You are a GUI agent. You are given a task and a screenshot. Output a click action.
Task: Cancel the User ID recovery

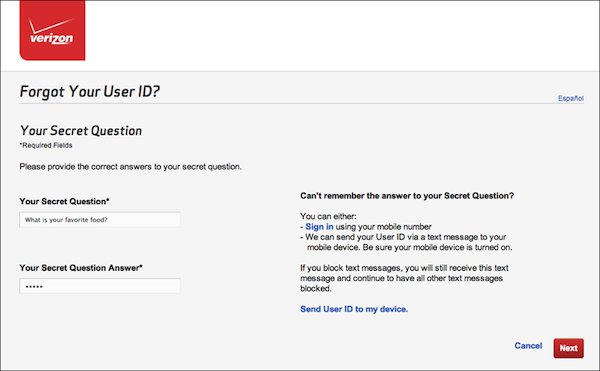coord(528,346)
